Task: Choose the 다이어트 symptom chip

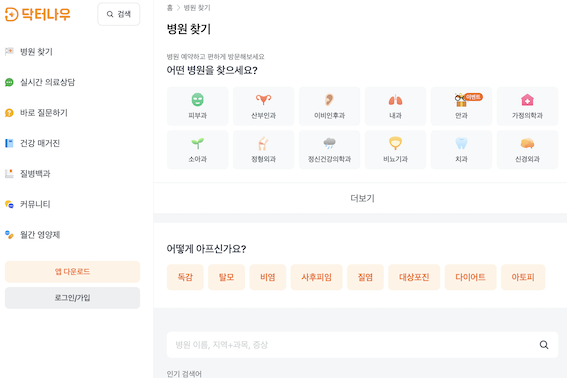Action: 470,277
